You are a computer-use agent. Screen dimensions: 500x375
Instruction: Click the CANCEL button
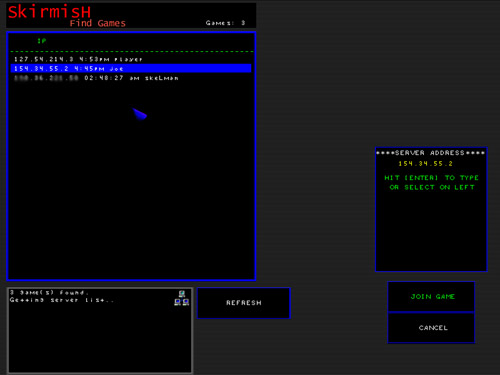pos(431,328)
